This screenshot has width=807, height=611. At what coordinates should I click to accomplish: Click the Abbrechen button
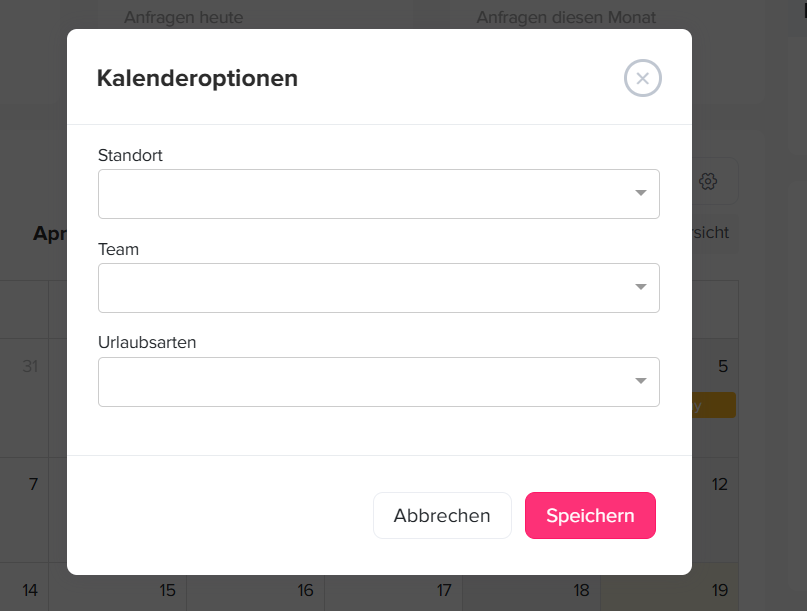click(x=442, y=515)
